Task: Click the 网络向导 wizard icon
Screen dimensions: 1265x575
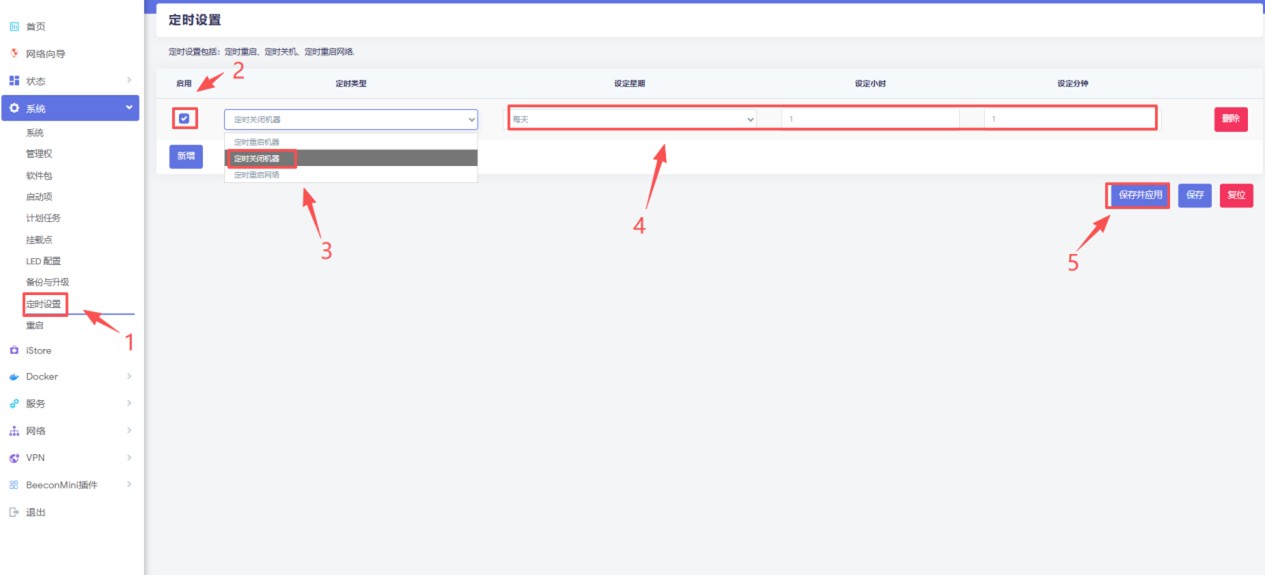Action: click(14, 53)
